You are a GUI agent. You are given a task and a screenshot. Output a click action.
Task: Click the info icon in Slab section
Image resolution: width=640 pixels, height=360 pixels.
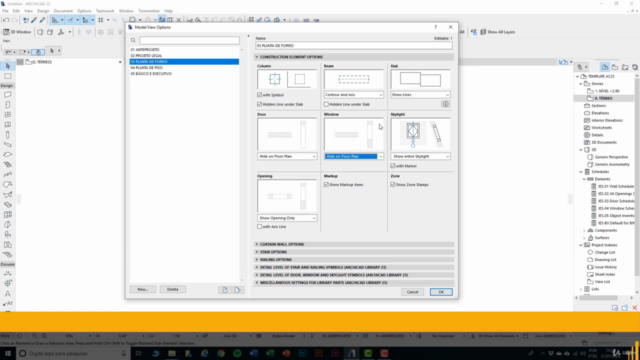coord(445,104)
